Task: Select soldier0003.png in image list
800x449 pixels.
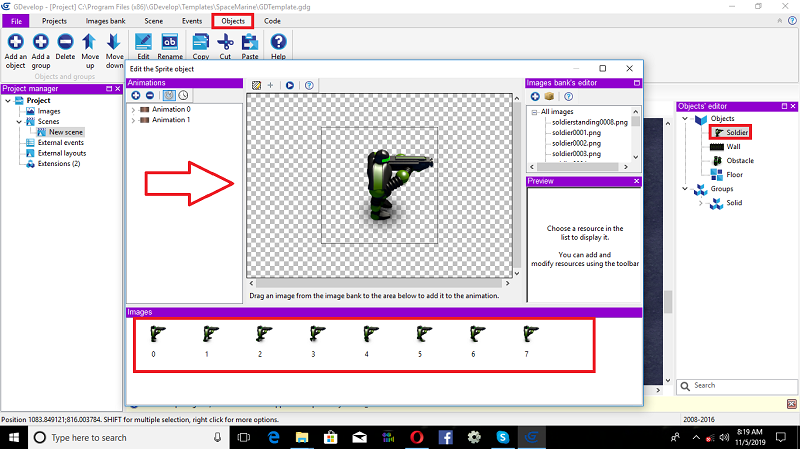Action: coord(576,154)
